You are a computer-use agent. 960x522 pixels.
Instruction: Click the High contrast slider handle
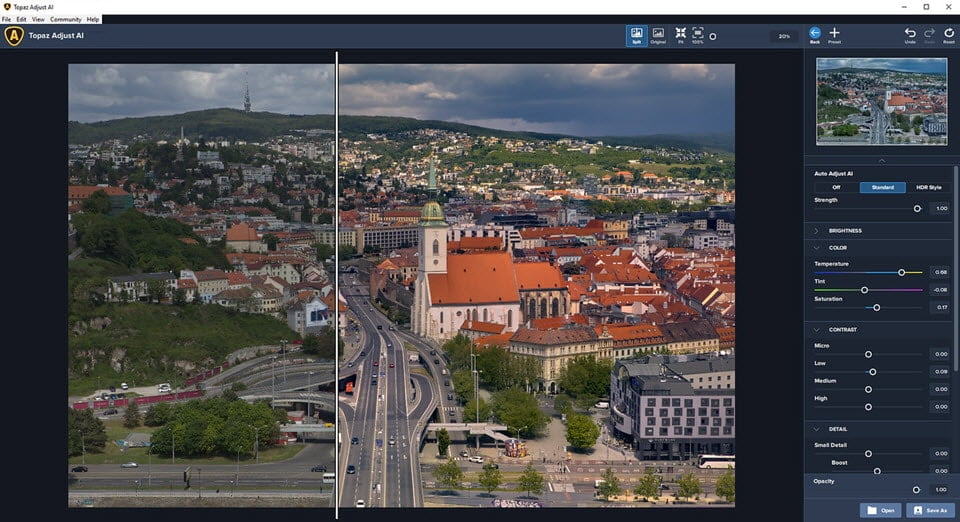868,407
